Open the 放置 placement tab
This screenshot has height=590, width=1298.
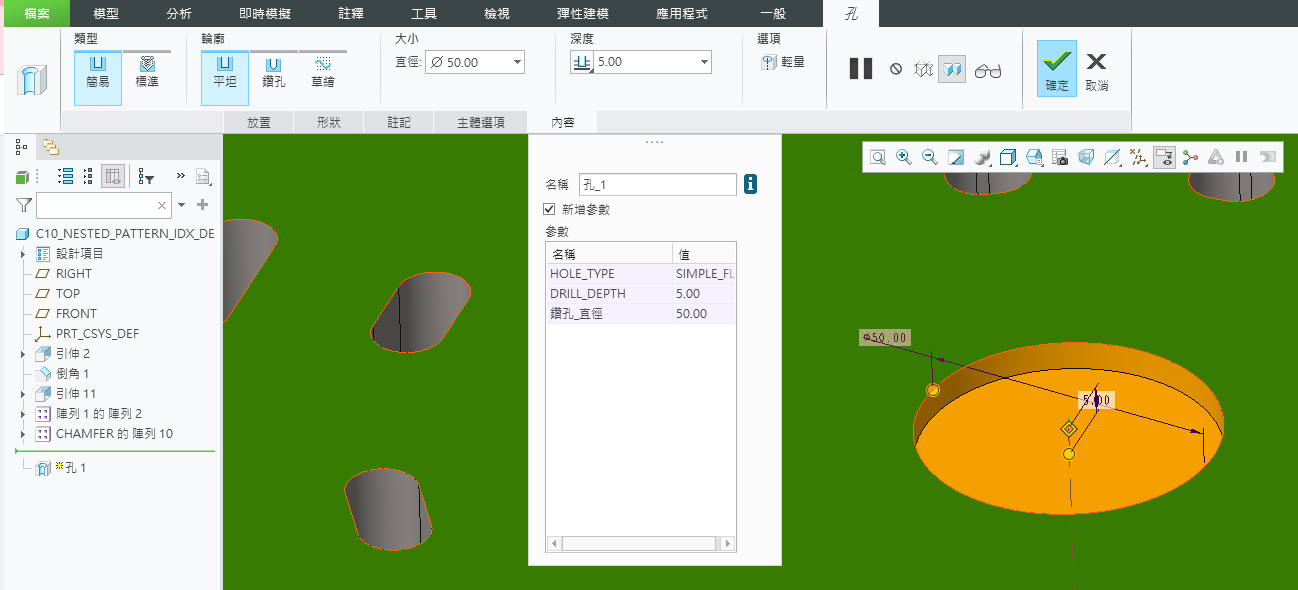pyautogui.click(x=259, y=123)
